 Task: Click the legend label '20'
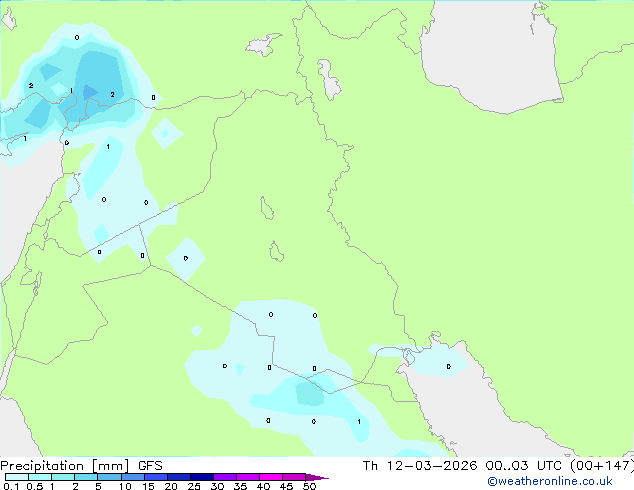(171, 486)
